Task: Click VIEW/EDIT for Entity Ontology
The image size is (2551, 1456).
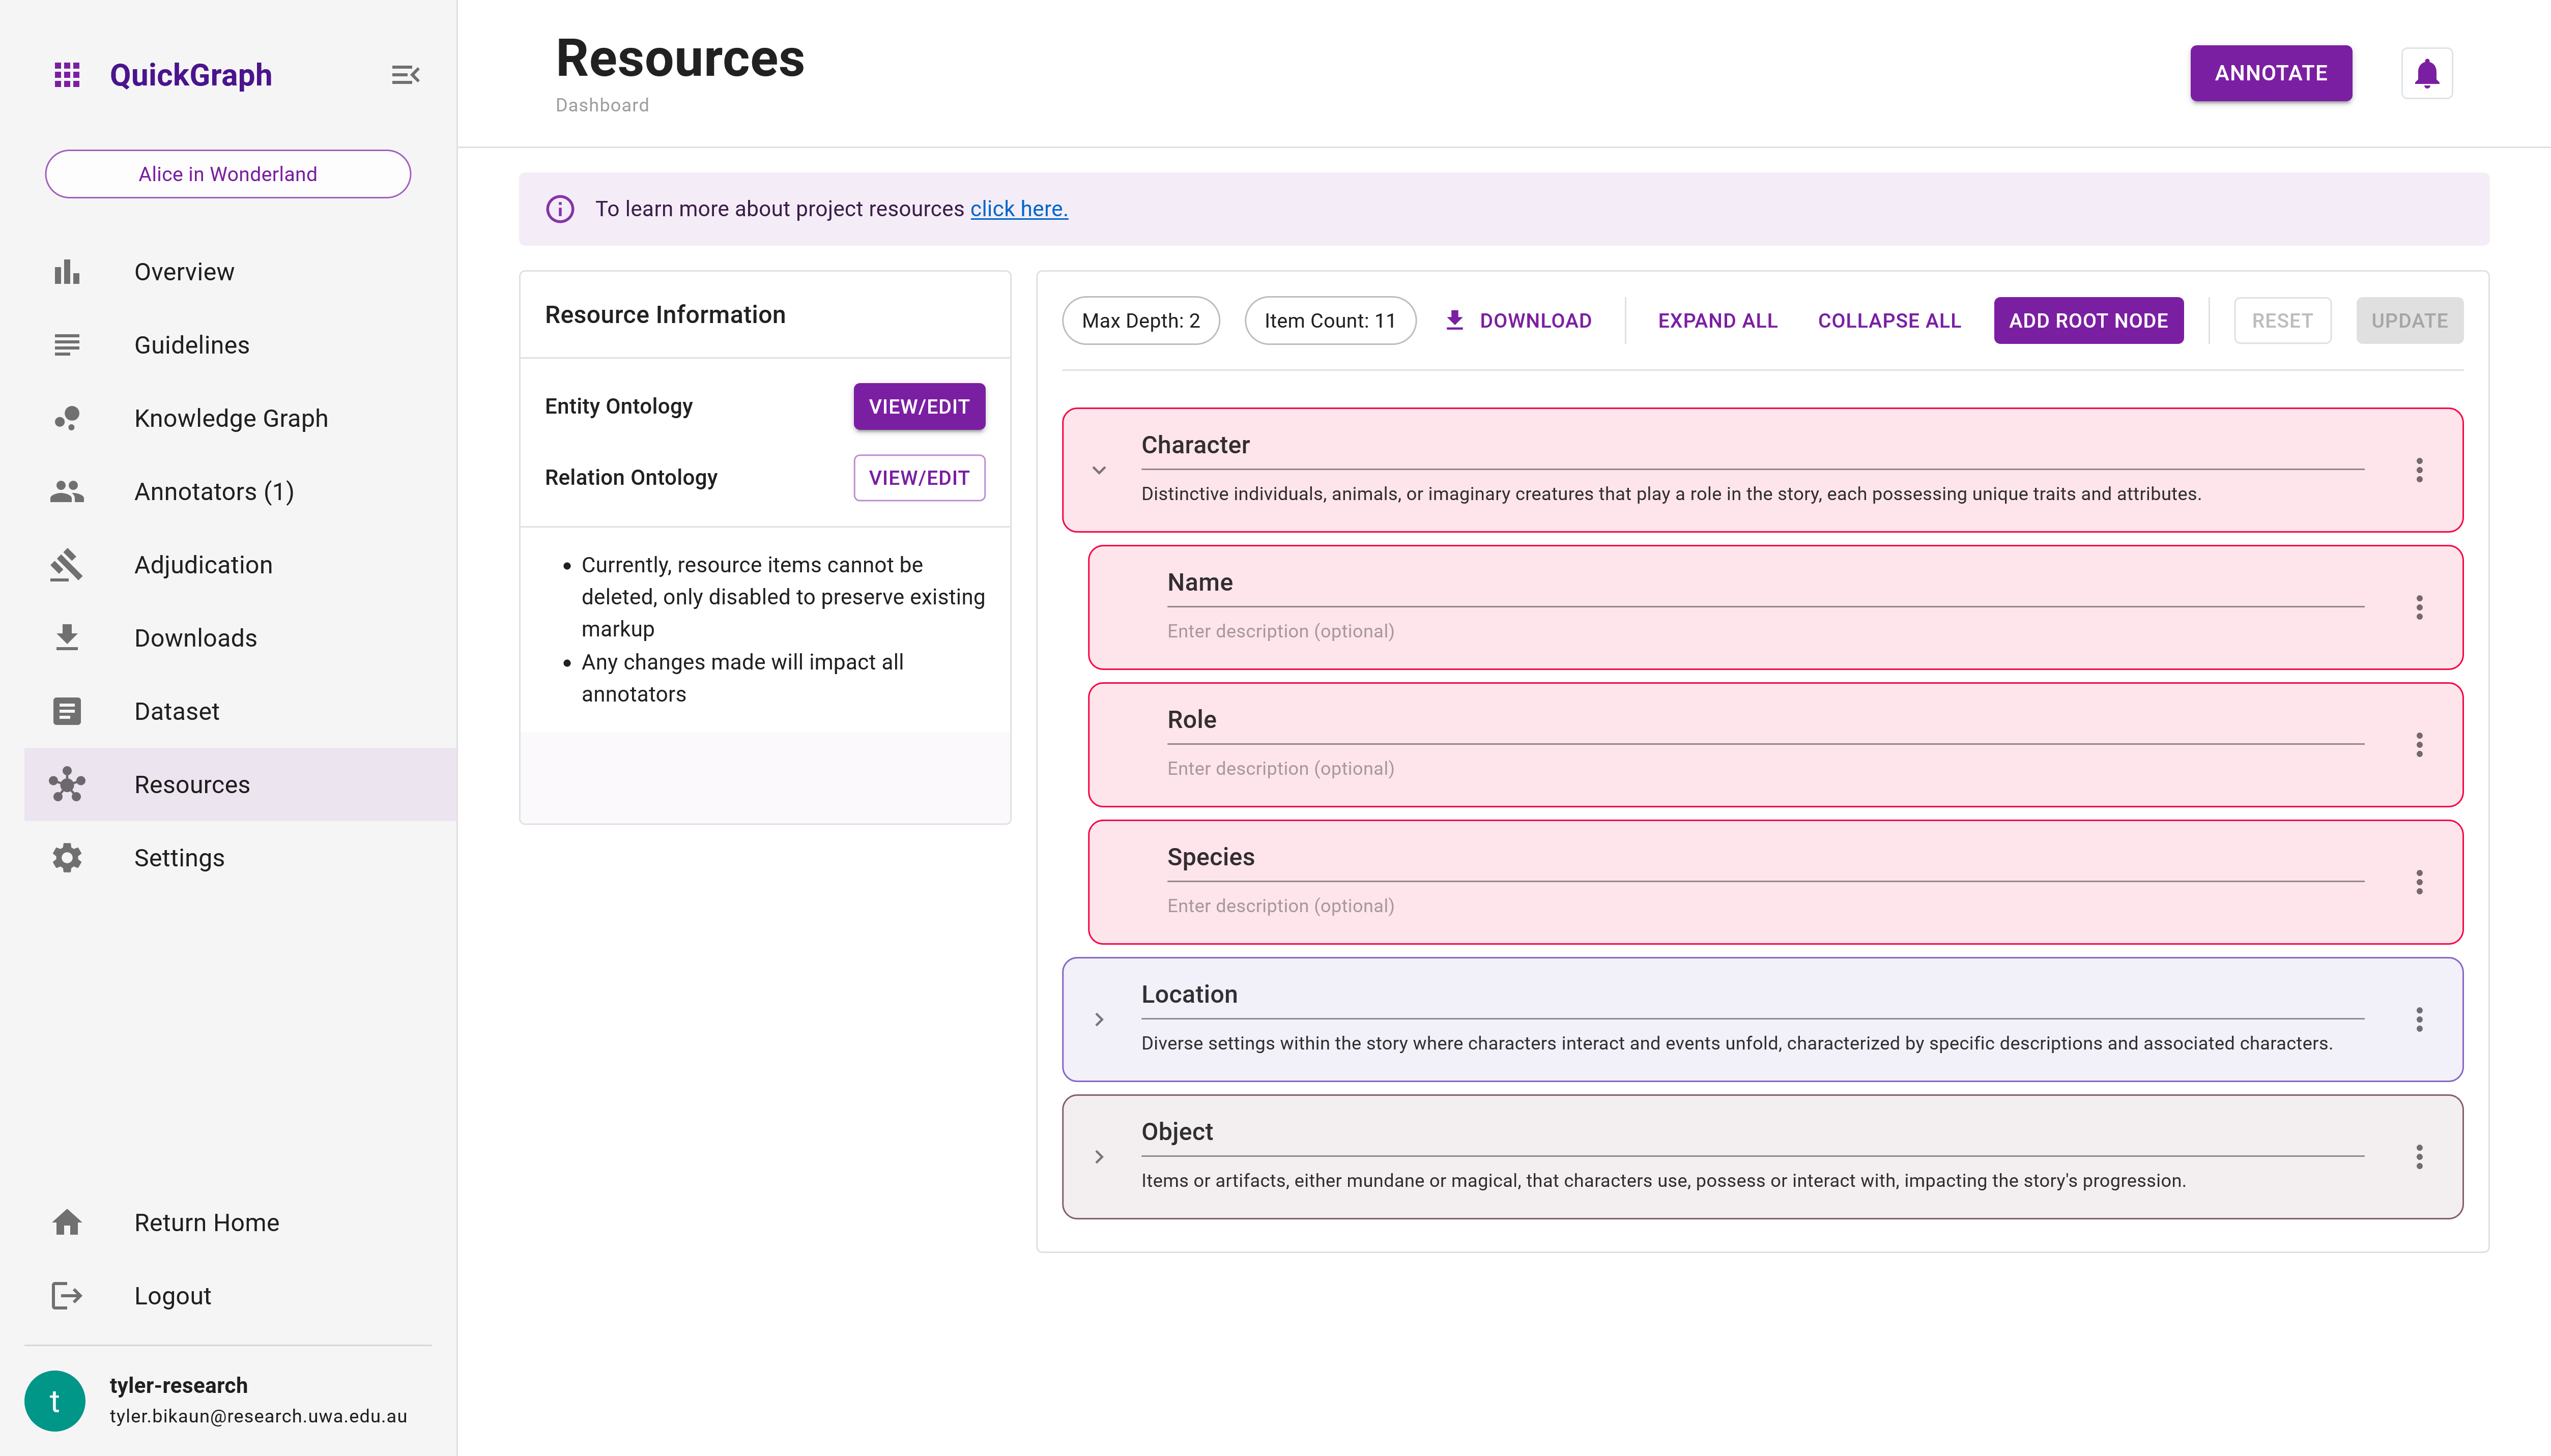Action: [x=918, y=406]
